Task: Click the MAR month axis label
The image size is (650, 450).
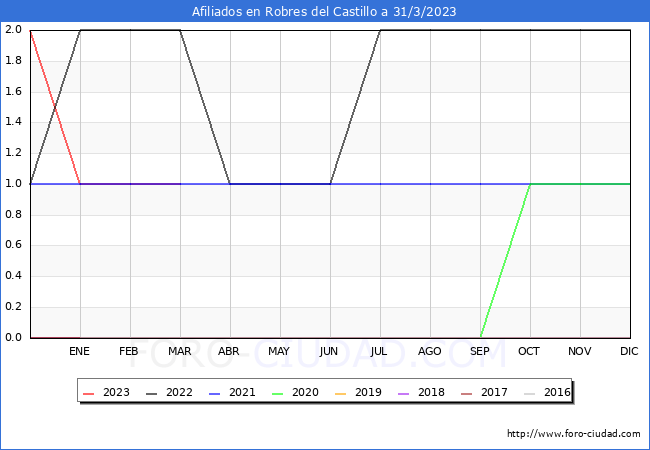Action: 179,351
